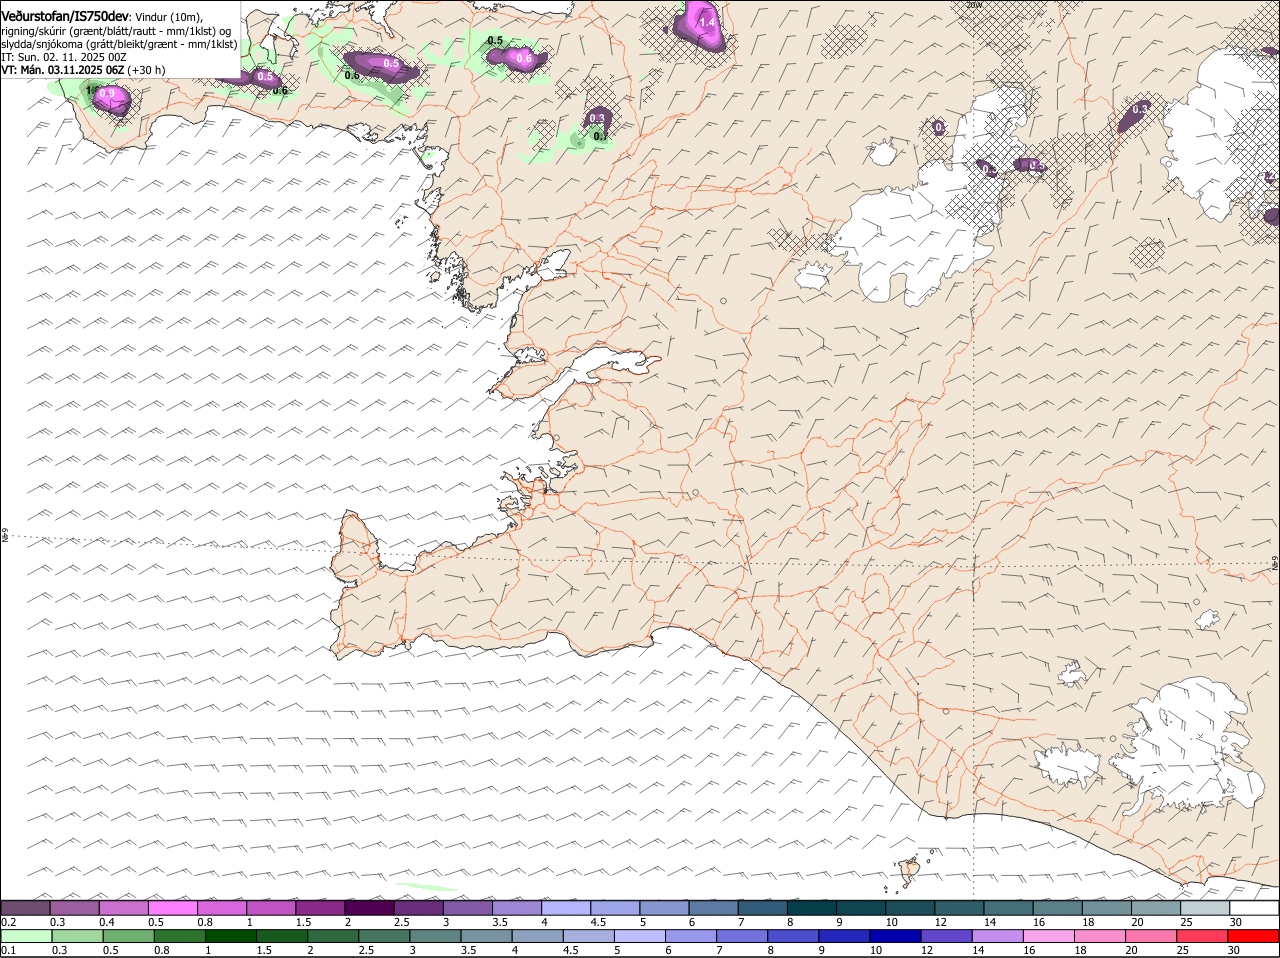Click the 30 label under the bottom legend row
This screenshot has height=958, width=1280.
1234,950
